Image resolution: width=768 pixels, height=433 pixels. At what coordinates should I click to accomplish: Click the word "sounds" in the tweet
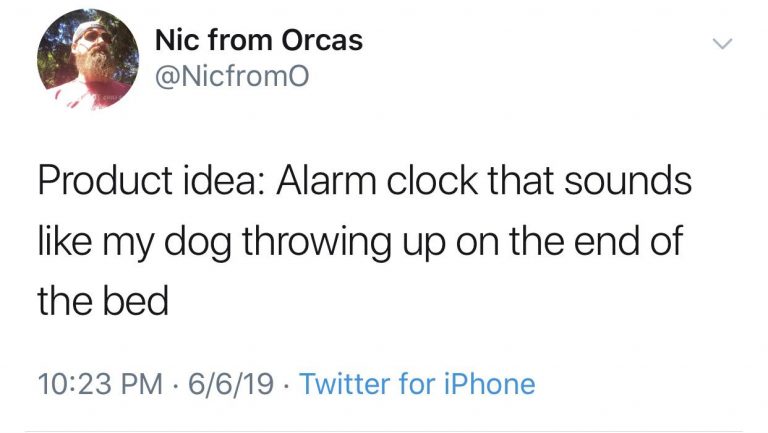(627, 184)
